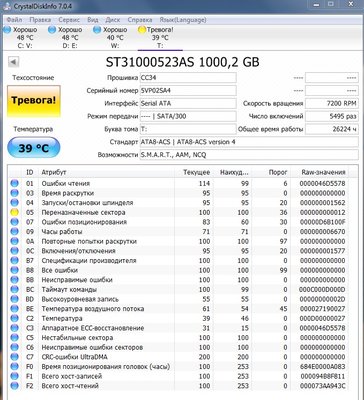This screenshot has height=400, width=364.
Task: Click the yellow Тревога! health status button
Action: click(34, 101)
